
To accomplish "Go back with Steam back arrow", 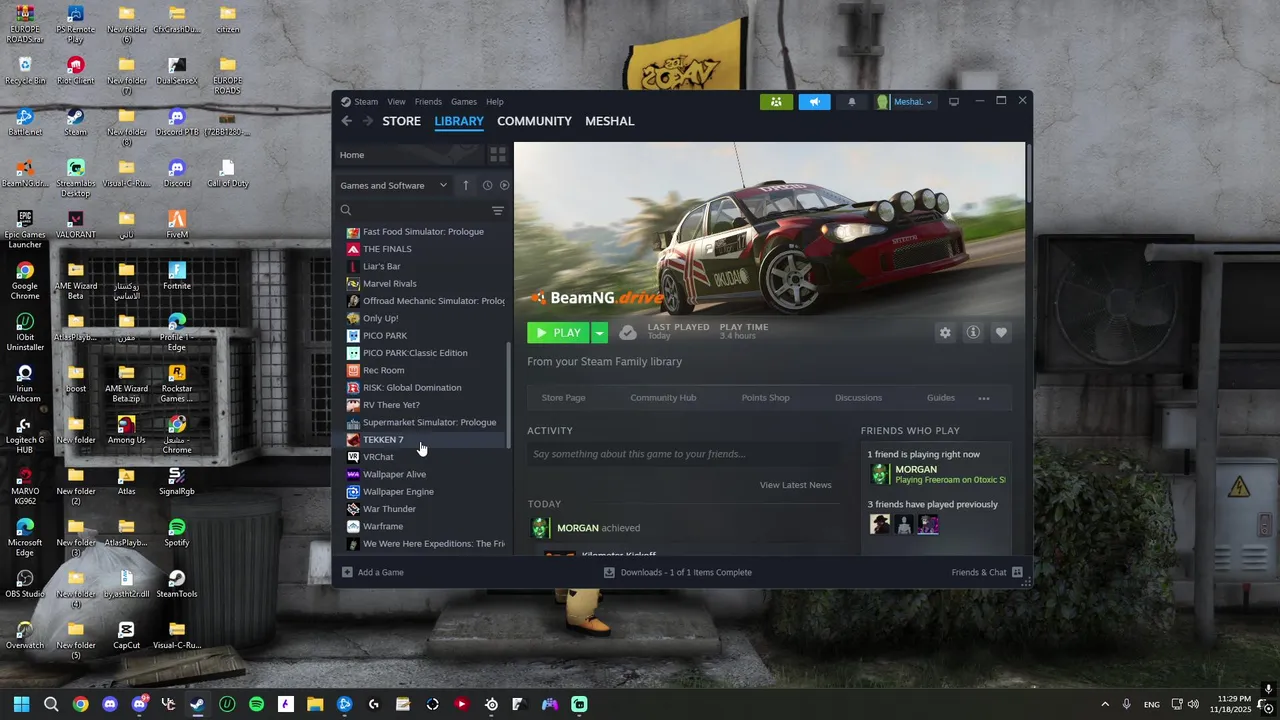I will pos(346,121).
